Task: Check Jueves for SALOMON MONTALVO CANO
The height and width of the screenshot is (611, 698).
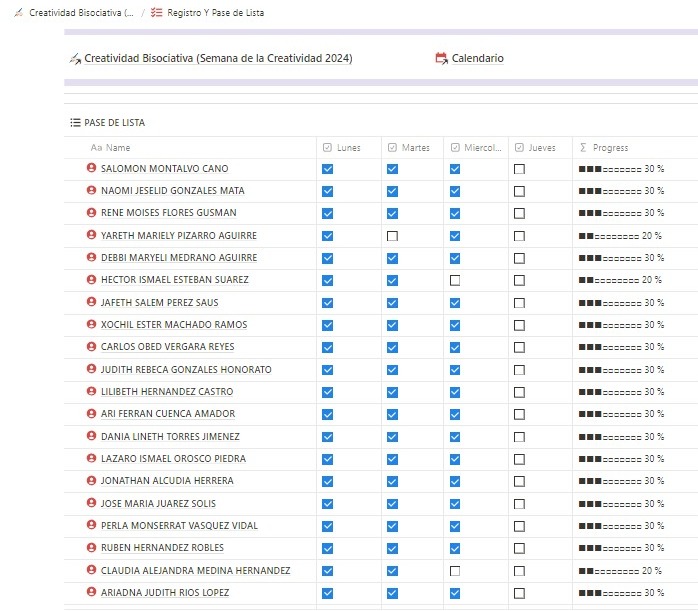Action: tap(519, 169)
